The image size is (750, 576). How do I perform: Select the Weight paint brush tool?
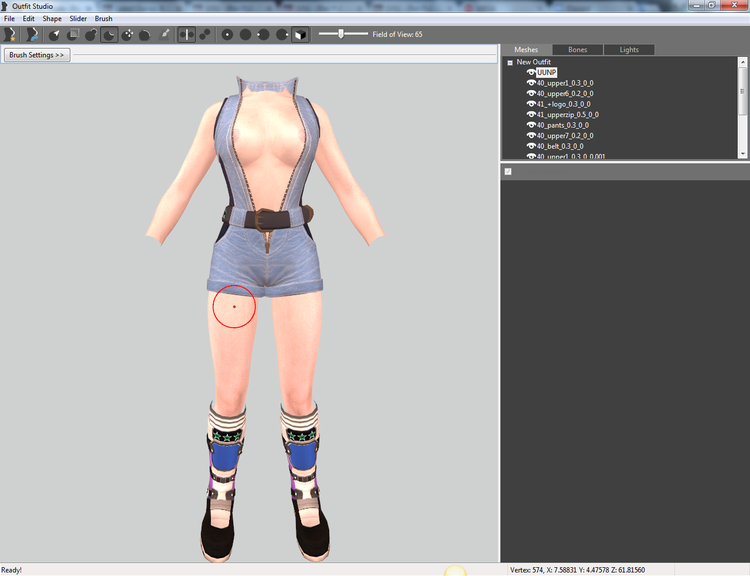tap(164, 34)
